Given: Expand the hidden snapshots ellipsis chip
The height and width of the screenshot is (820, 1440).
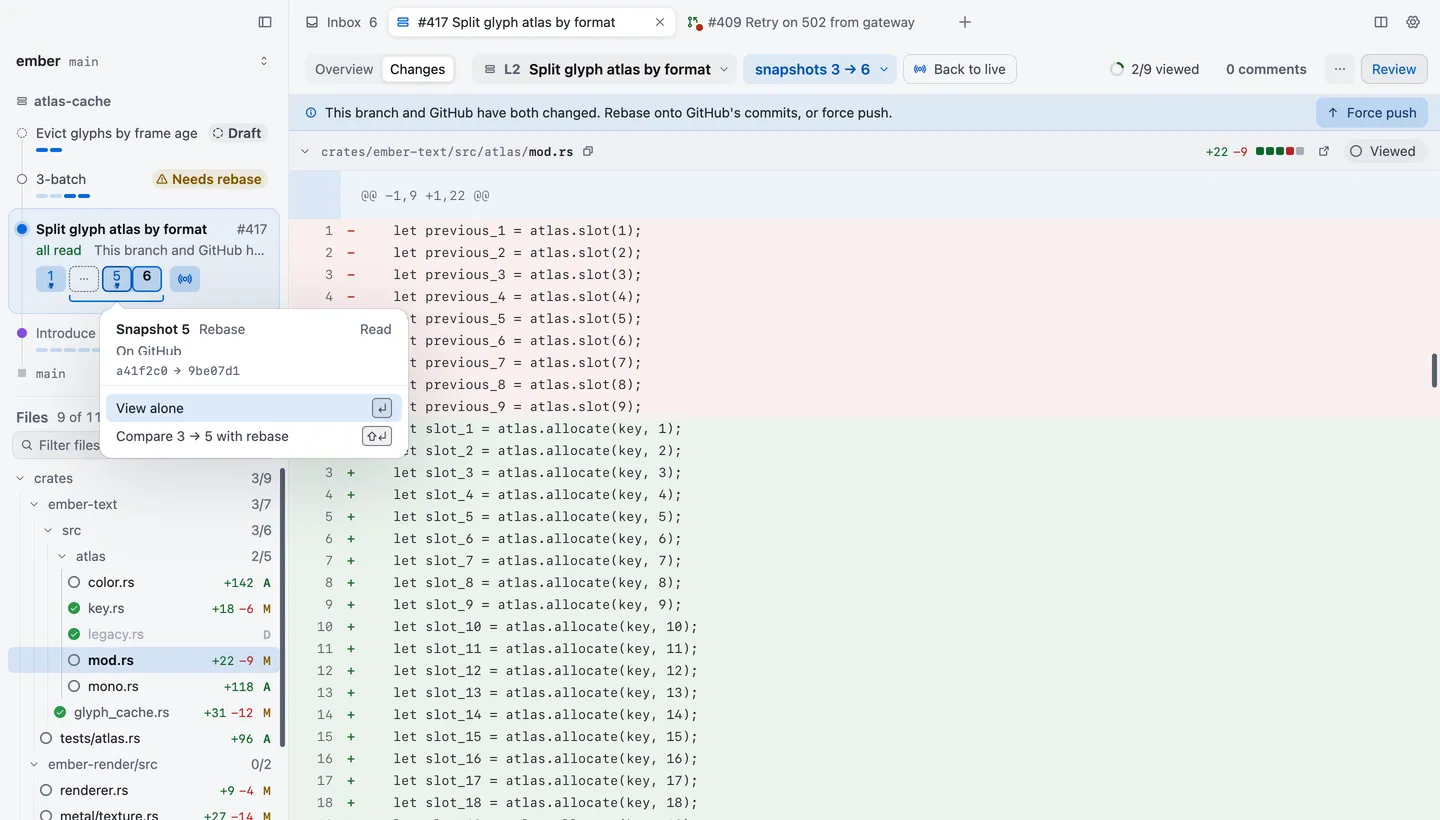Looking at the screenshot, I should coord(84,279).
